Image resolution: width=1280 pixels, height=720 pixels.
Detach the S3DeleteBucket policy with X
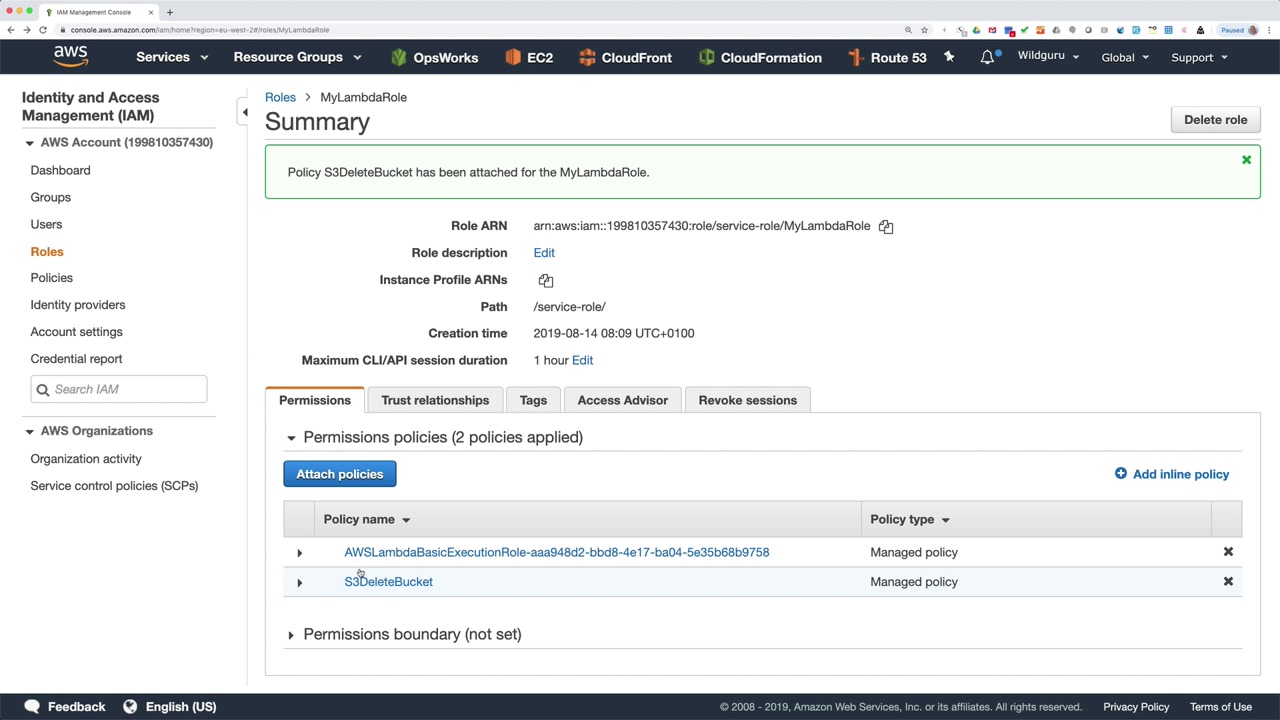click(x=1228, y=582)
